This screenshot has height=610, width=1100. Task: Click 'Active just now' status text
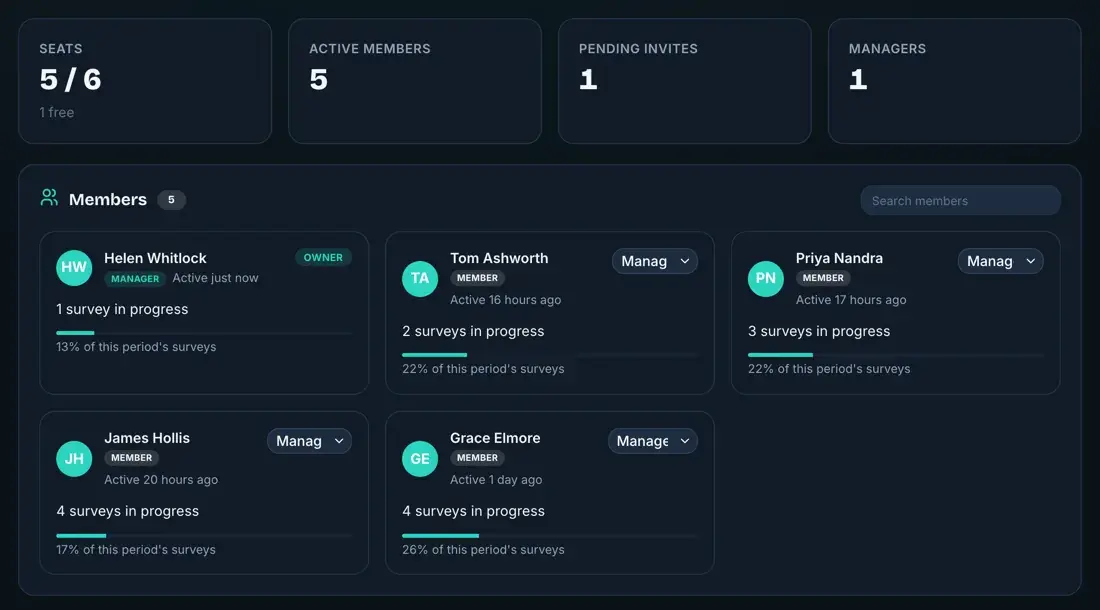click(x=215, y=278)
